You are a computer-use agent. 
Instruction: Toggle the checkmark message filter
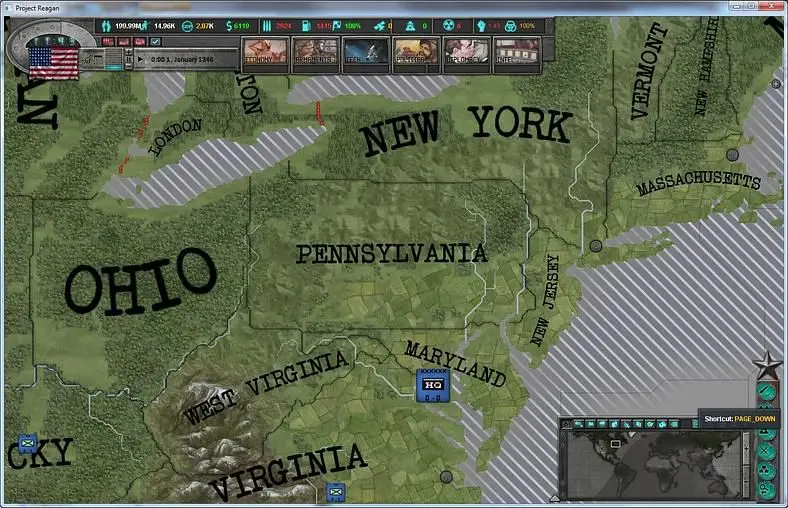tap(155, 42)
